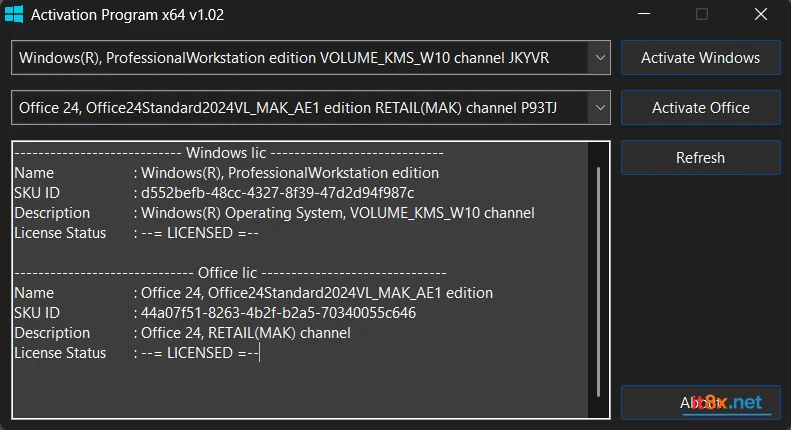Click the maximize button in title bar
The width and height of the screenshot is (791, 430).
point(702,14)
